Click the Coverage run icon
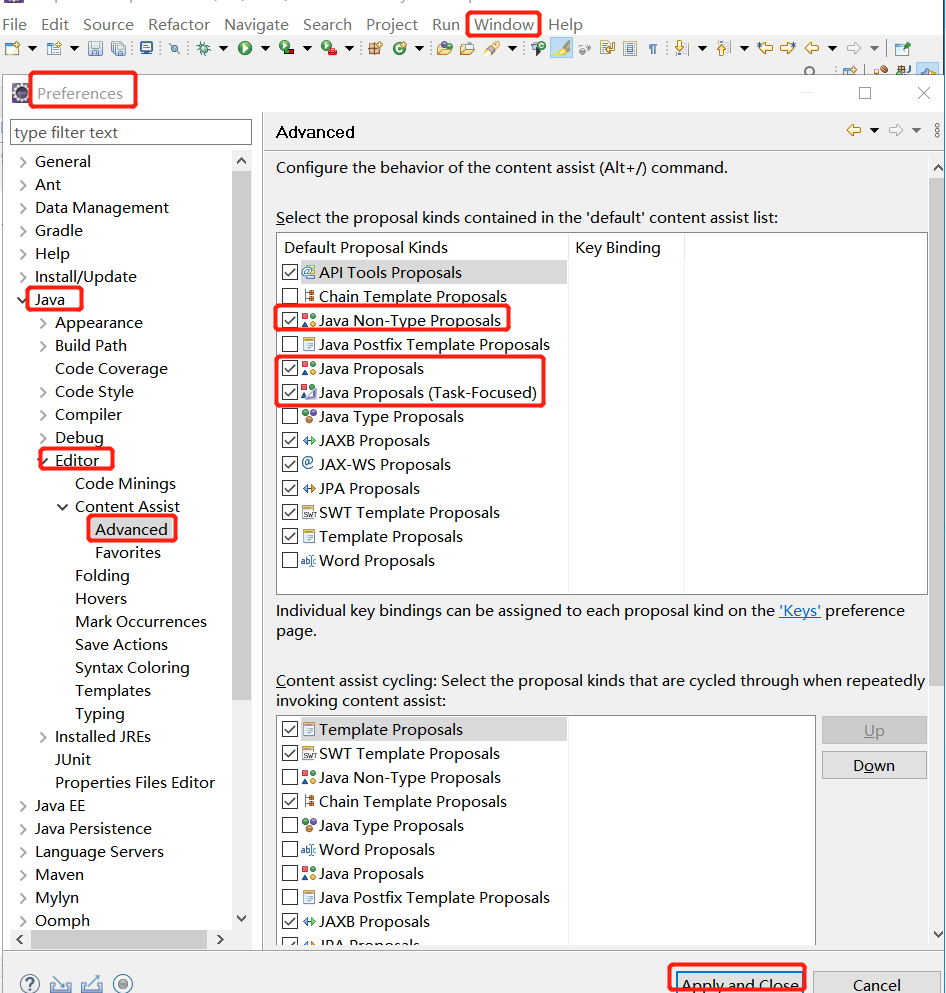This screenshot has width=946, height=993. tap(286, 48)
